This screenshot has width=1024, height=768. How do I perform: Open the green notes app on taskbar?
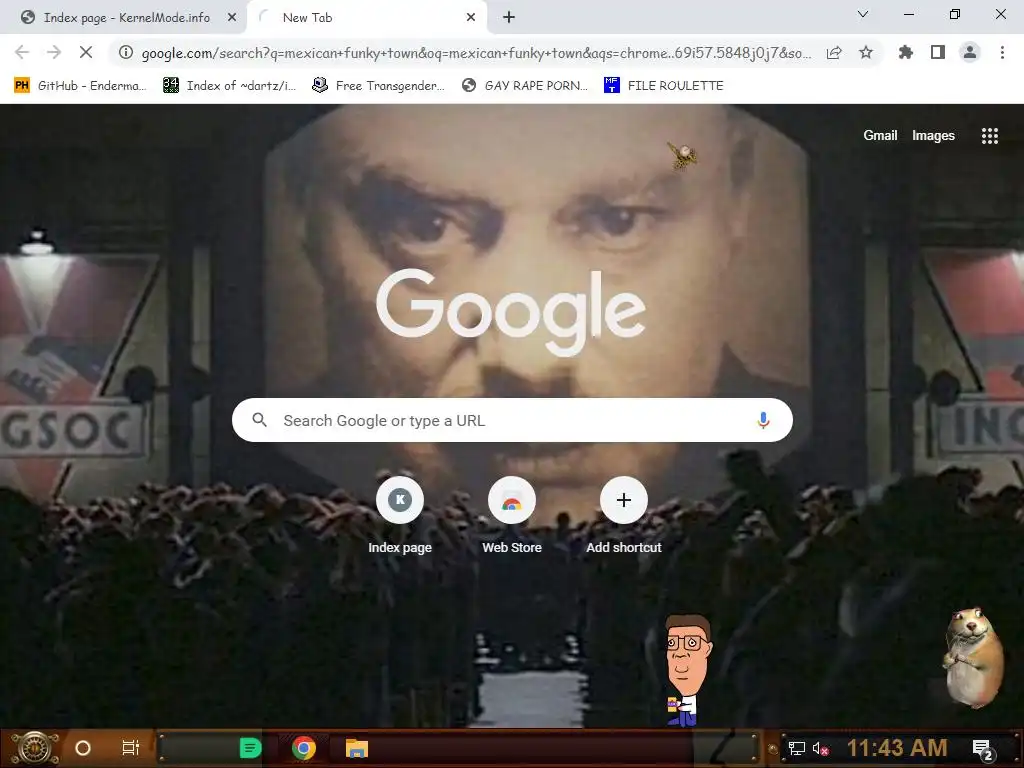point(251,748)
